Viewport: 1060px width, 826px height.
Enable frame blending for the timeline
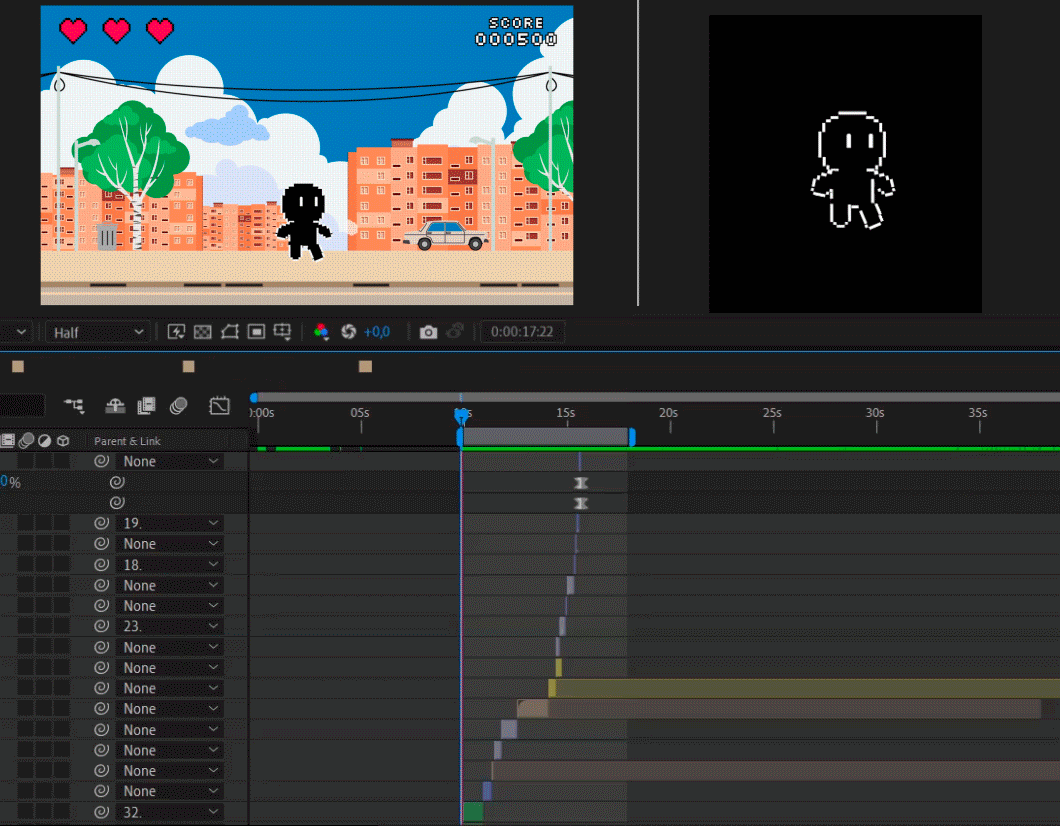pos(147,405)
